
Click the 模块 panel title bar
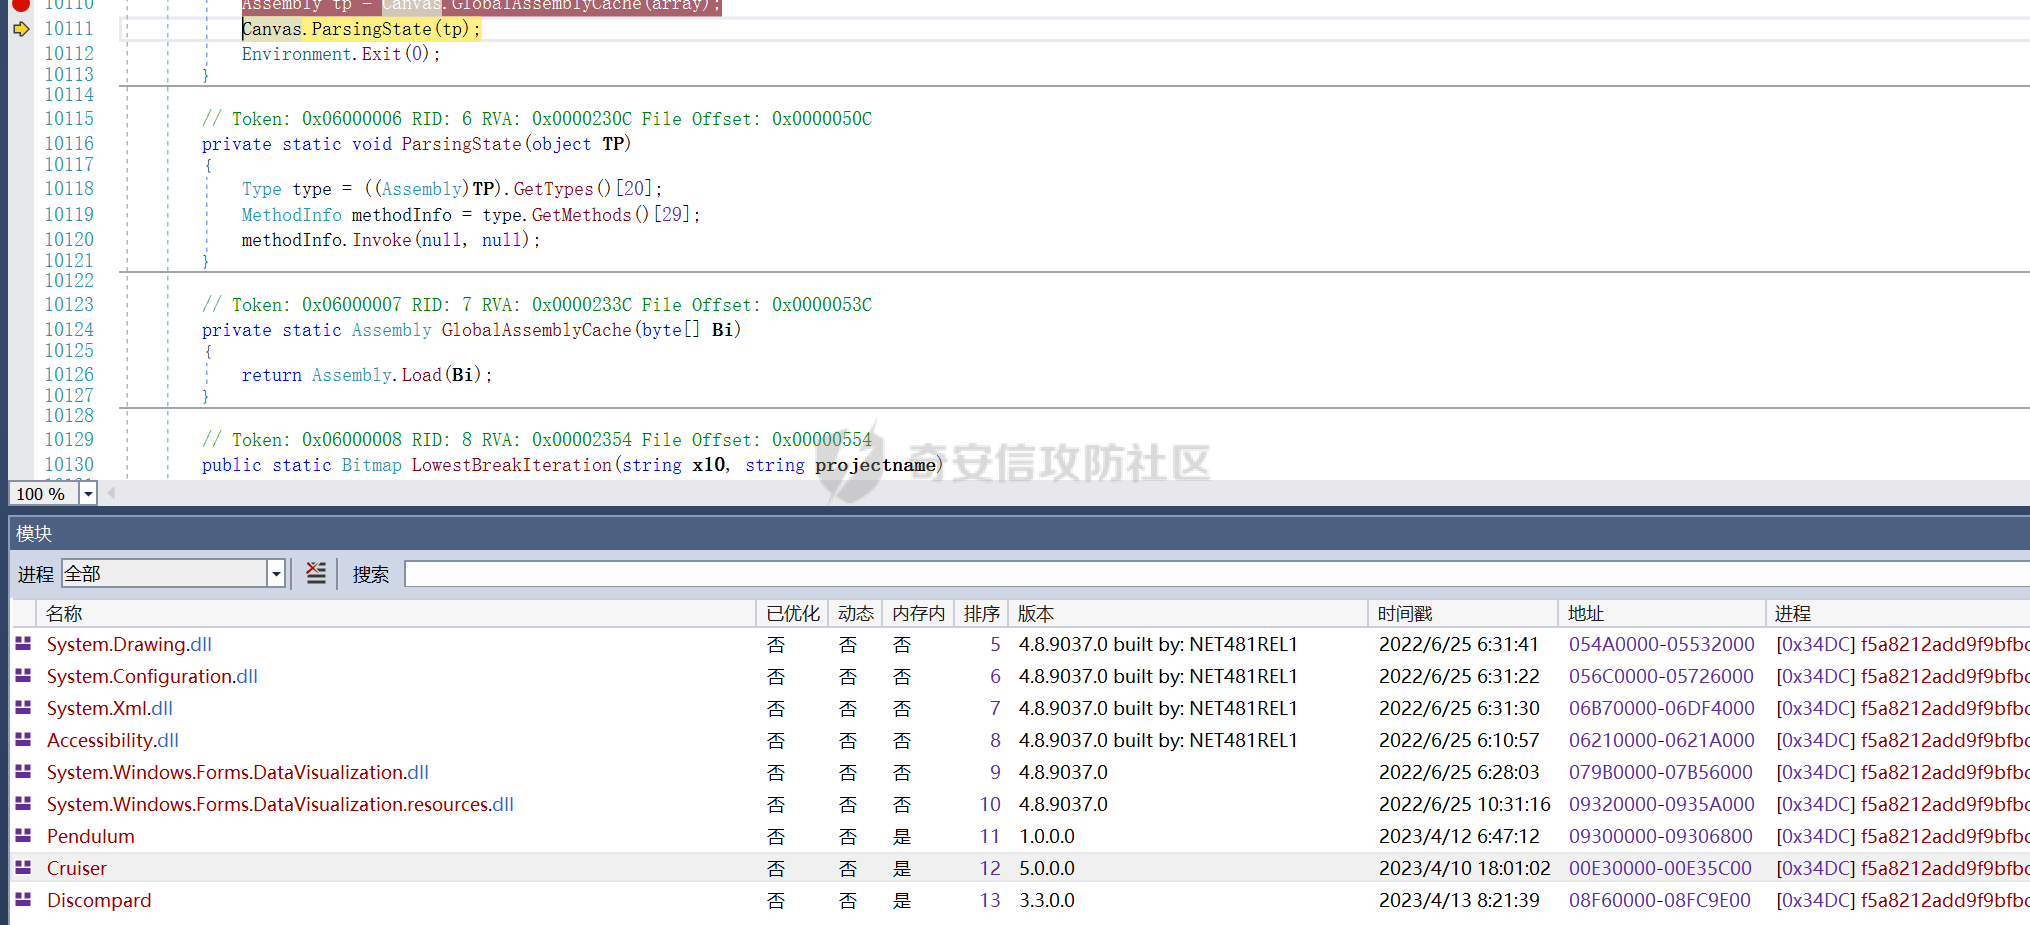click(1019, 533)
